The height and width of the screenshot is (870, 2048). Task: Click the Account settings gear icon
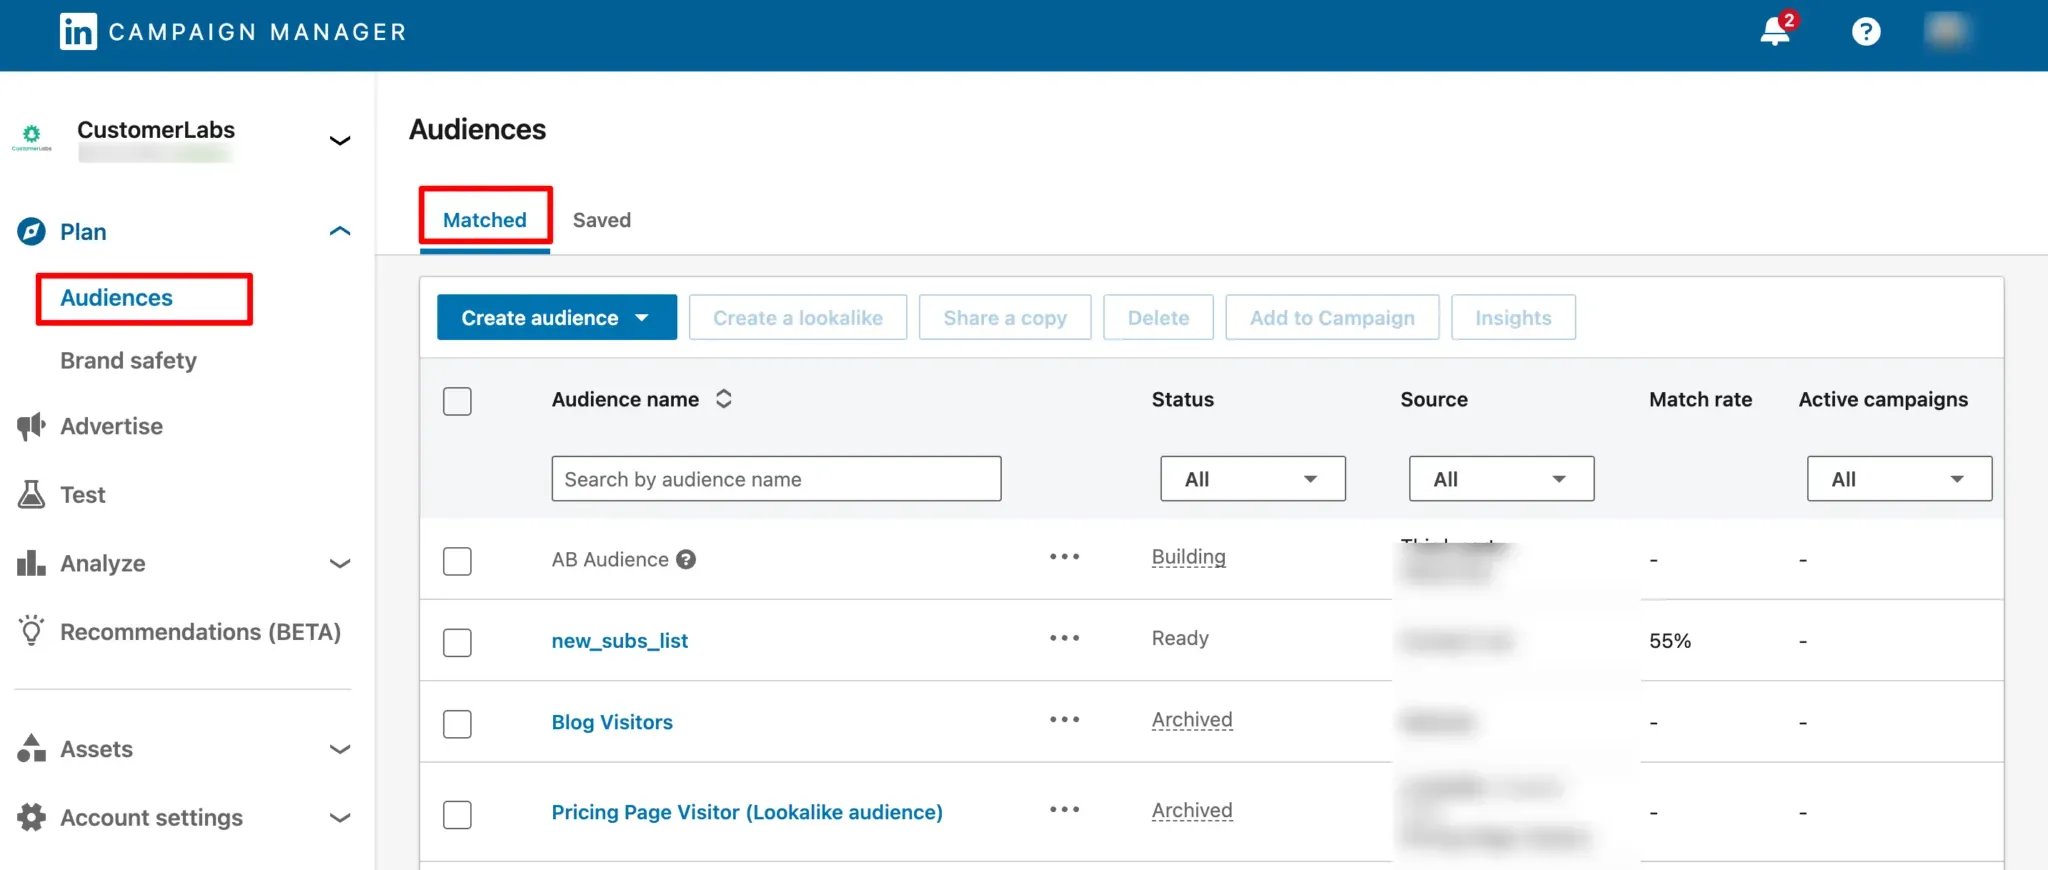click(31, 817)
